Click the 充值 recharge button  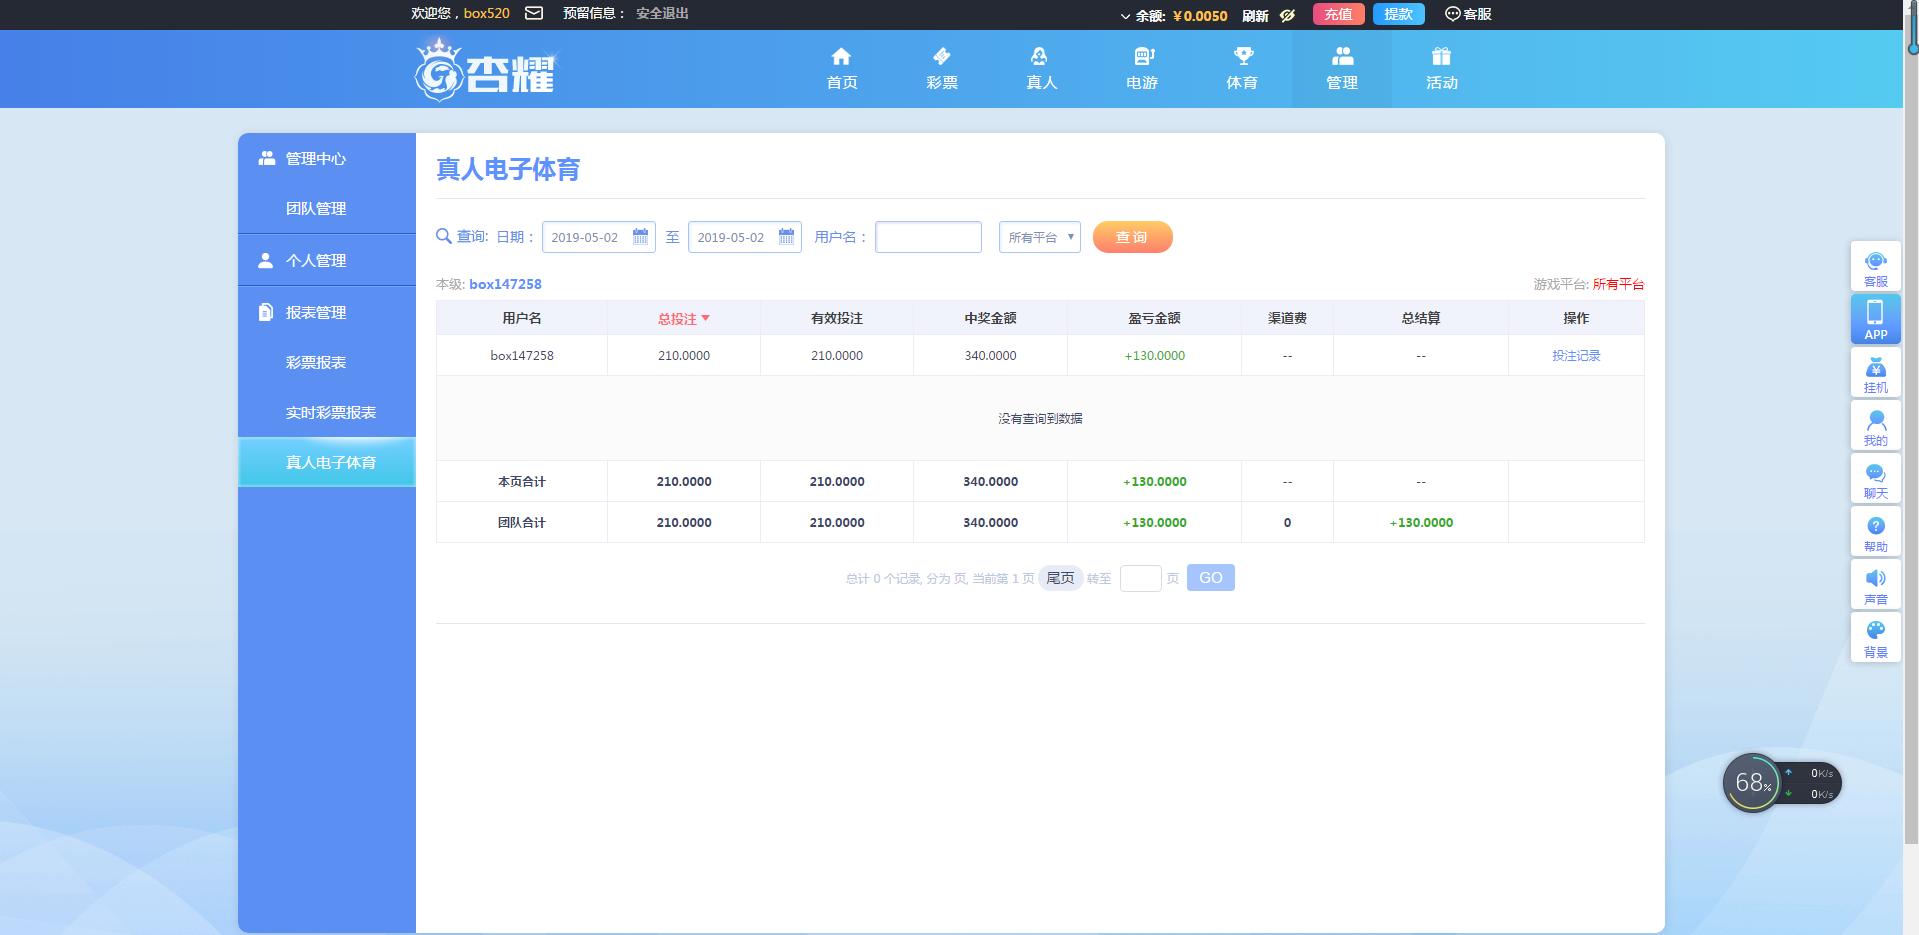pyautogui.click(x=1338, y=14)
